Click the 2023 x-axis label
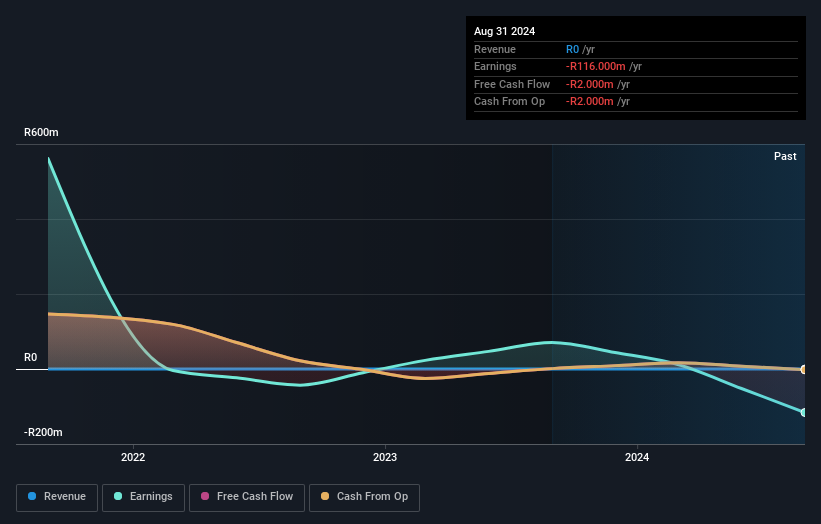Image resolution: width=821 pixels, height=524 pixels. (x=385, y=457)
